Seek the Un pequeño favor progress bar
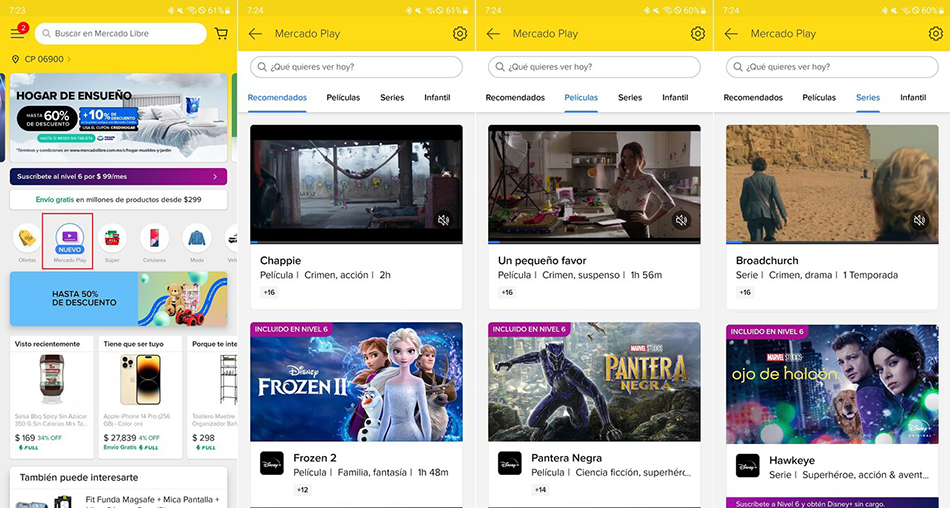 coord(594,242)
